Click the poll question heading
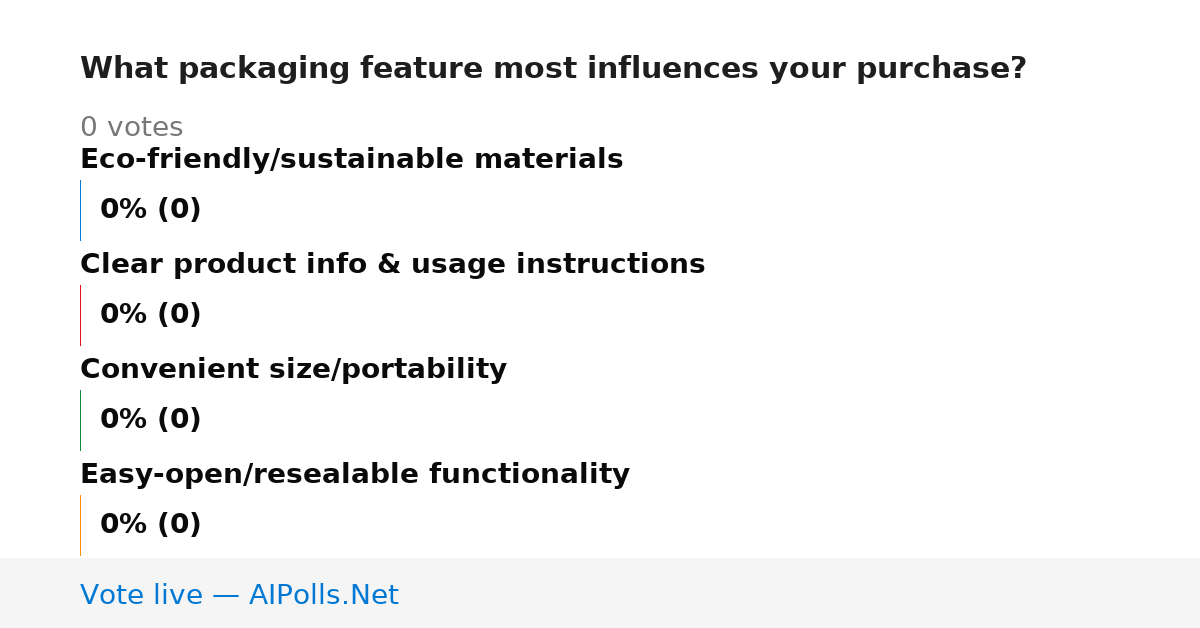Screen dimensions: 1200x628 (553, 69)
